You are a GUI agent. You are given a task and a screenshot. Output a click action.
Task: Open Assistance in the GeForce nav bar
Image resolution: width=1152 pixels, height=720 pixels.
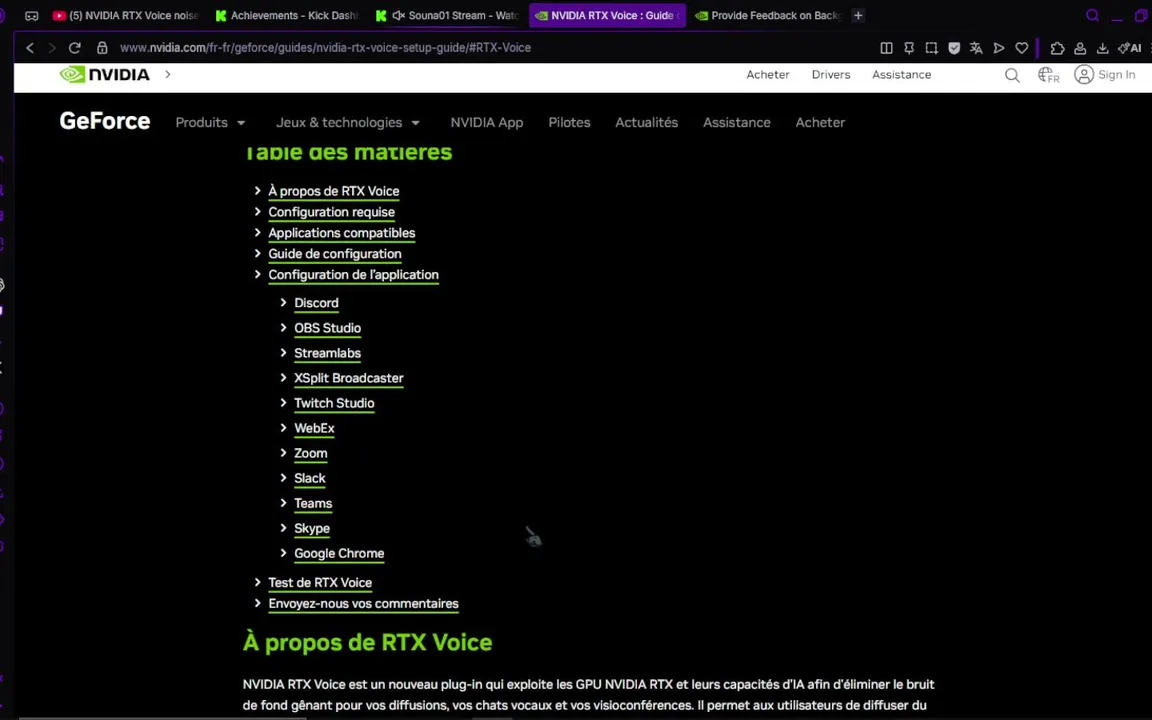click(x=736, y=123)
